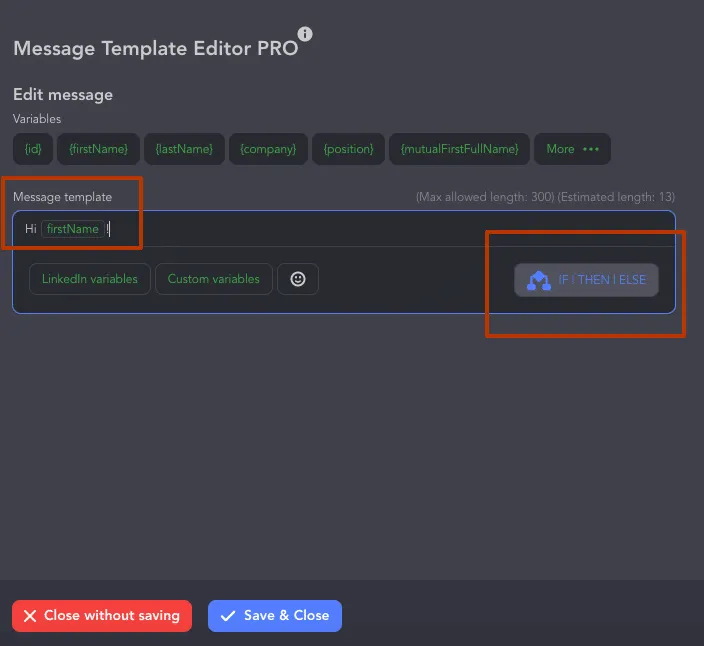Click the info icon beside the editor title
704x646 pixels.
point(305,34)
